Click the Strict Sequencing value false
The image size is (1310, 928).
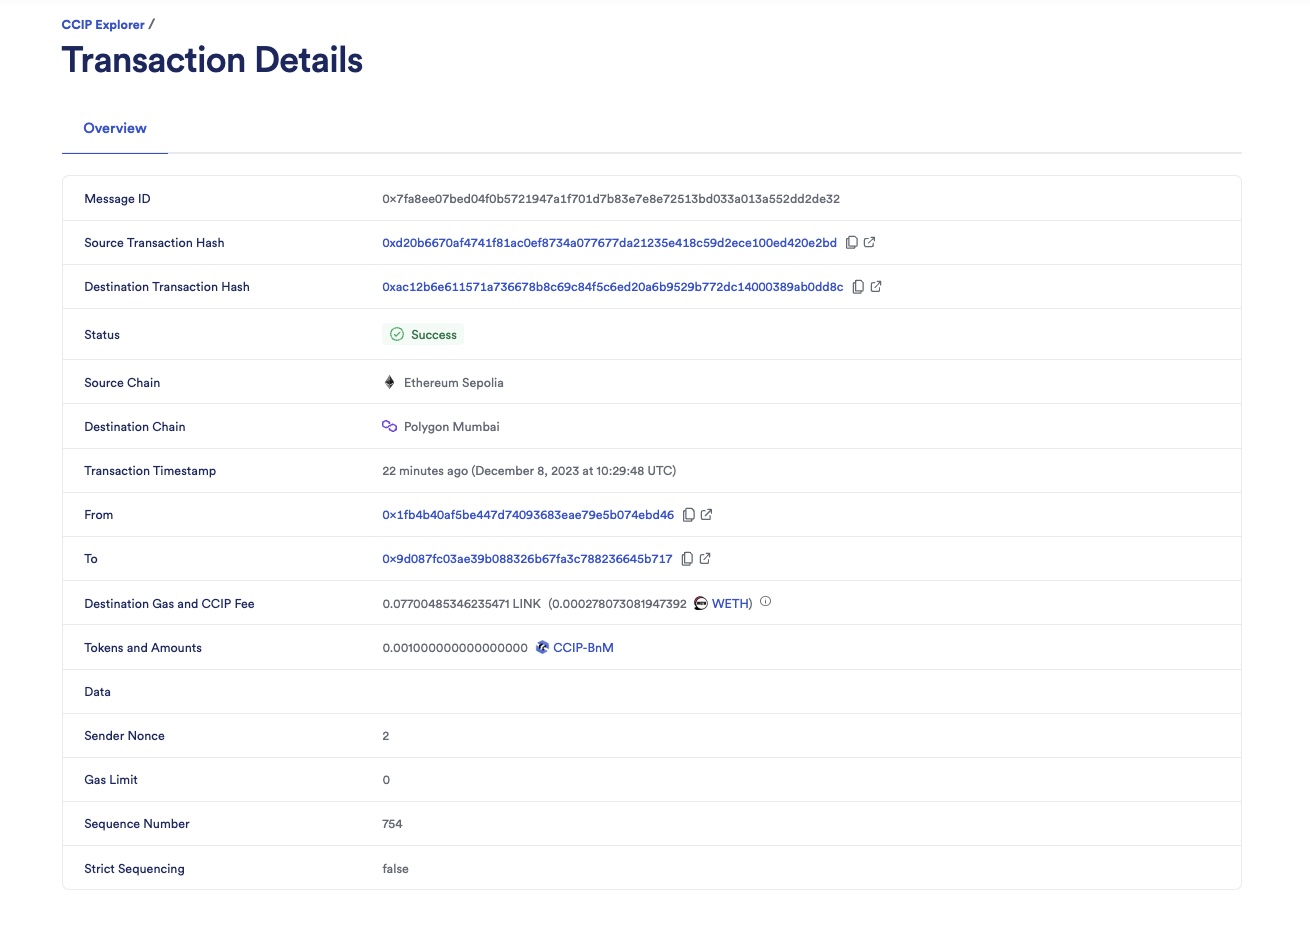point(395,869)
